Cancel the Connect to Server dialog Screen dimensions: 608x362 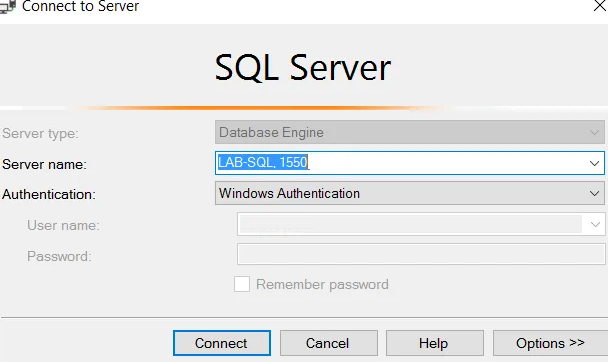point(329,343)
